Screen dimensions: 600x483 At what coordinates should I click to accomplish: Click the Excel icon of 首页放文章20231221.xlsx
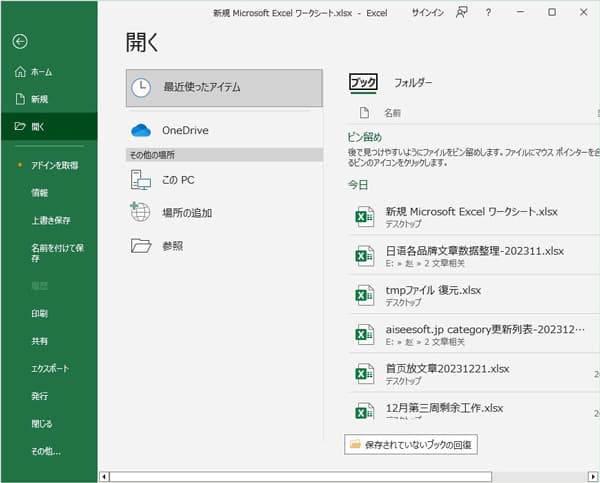[365, 374]
